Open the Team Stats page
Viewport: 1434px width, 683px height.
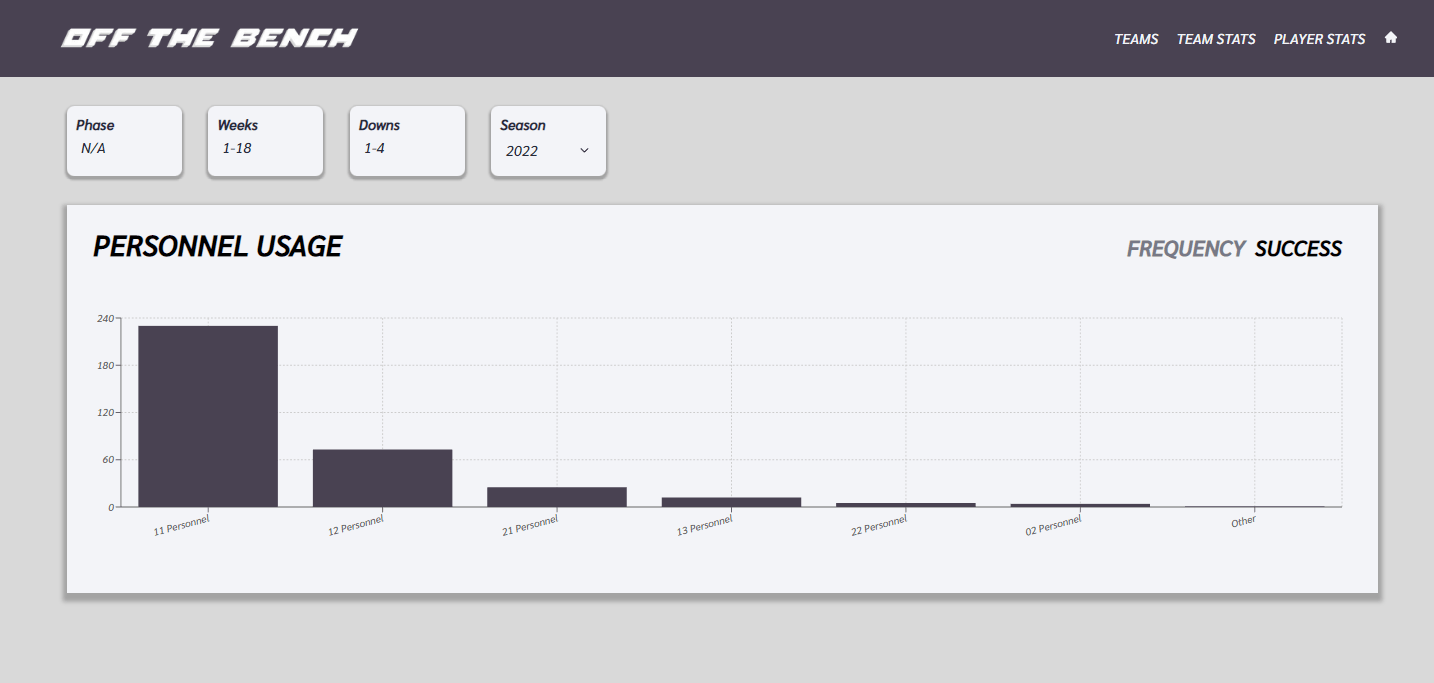(x=1216, y=39)
